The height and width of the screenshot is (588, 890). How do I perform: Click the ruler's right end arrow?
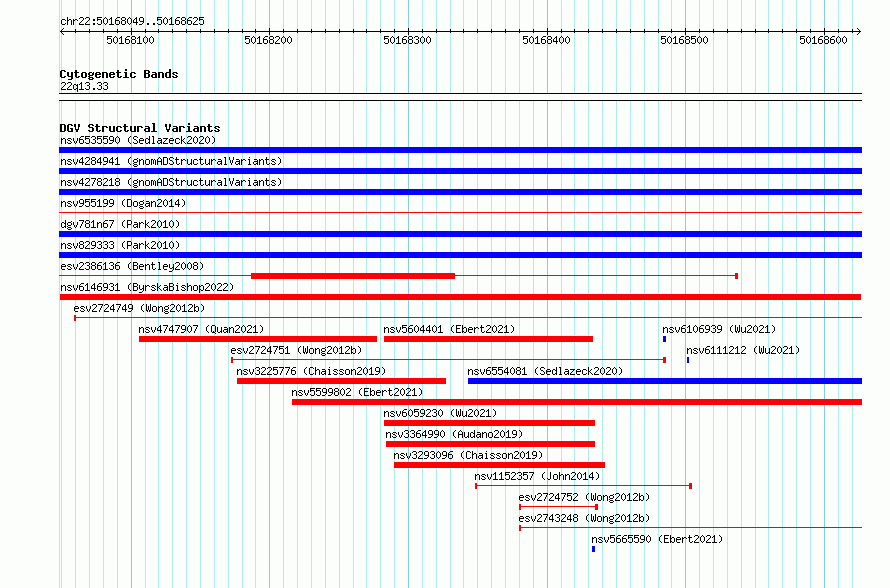pos(859,31)
